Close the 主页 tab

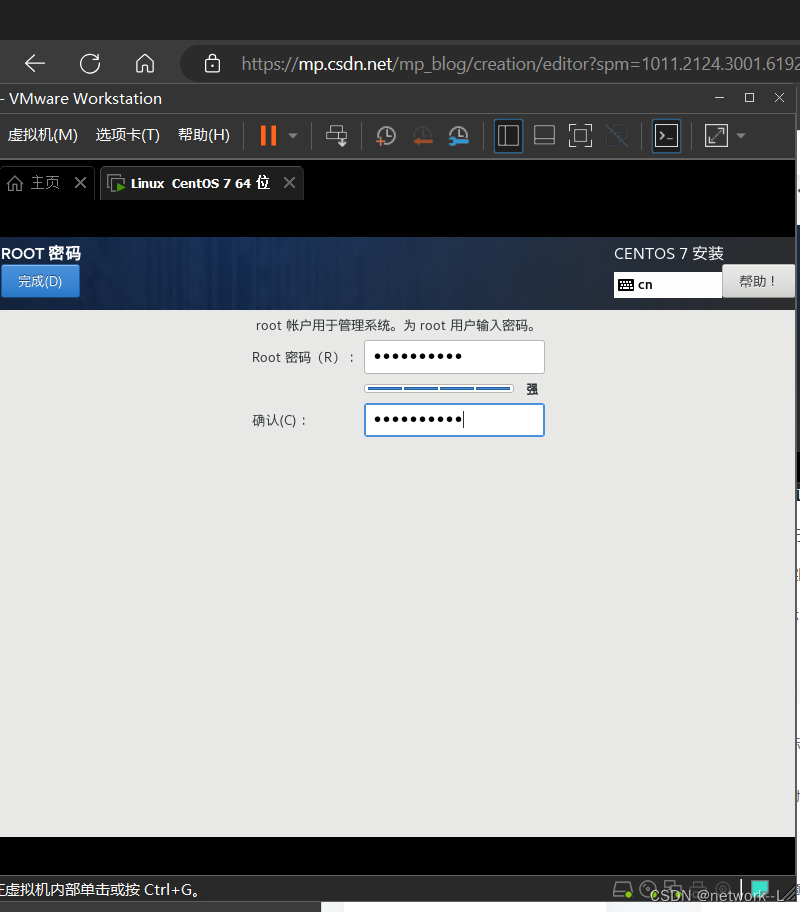[80, 183]
